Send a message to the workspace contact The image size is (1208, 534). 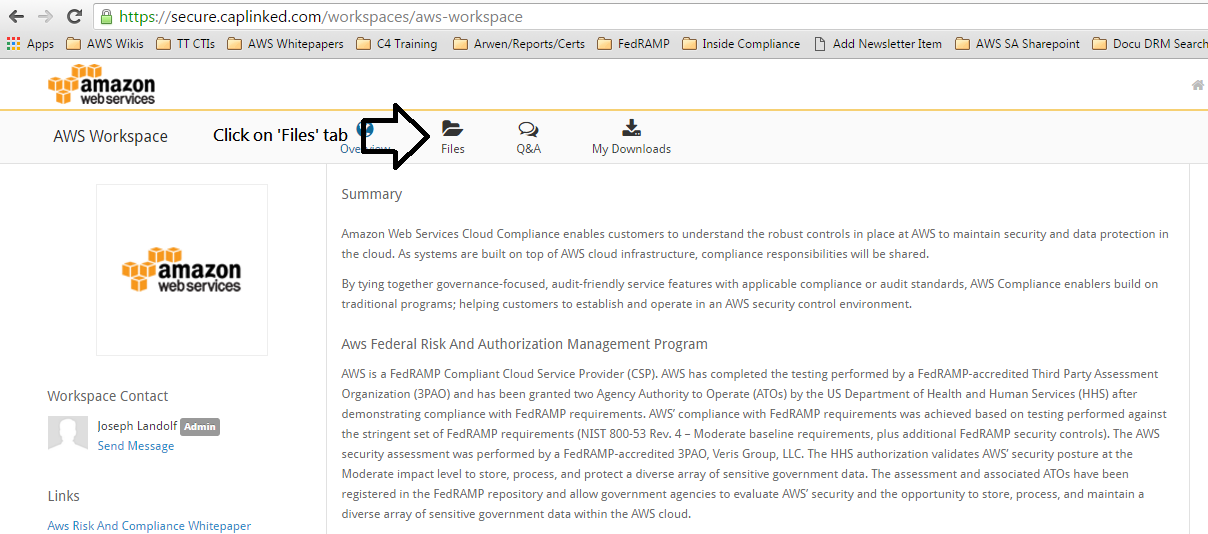136,446
